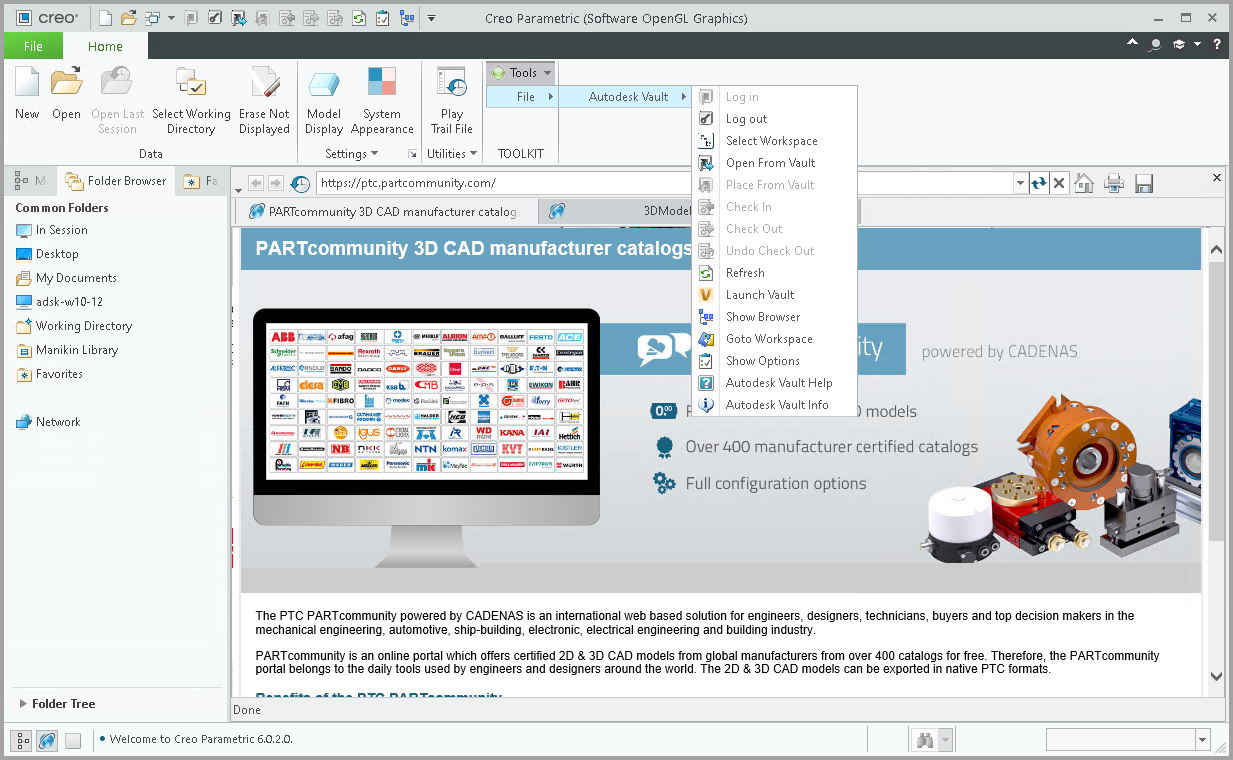The width and height of the screenshot is (1233, 760).
Task: Choose Launch Vault menu entry
Action: (775, 295)
